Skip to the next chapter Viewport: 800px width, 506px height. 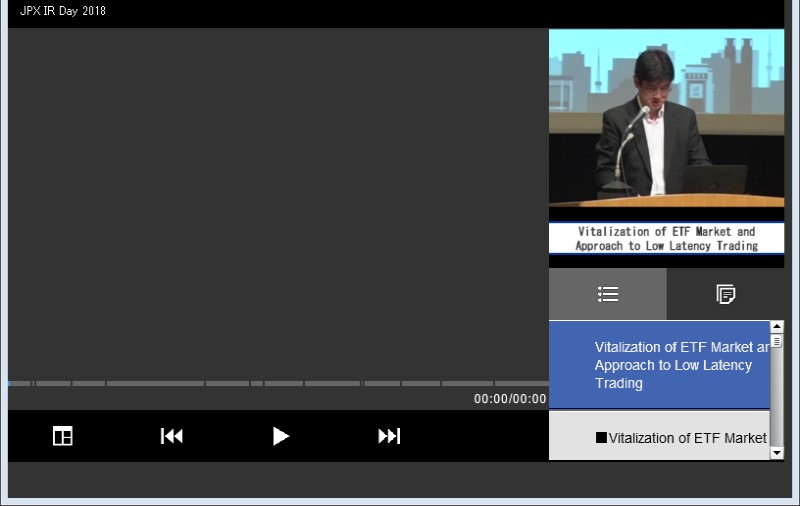389,436
